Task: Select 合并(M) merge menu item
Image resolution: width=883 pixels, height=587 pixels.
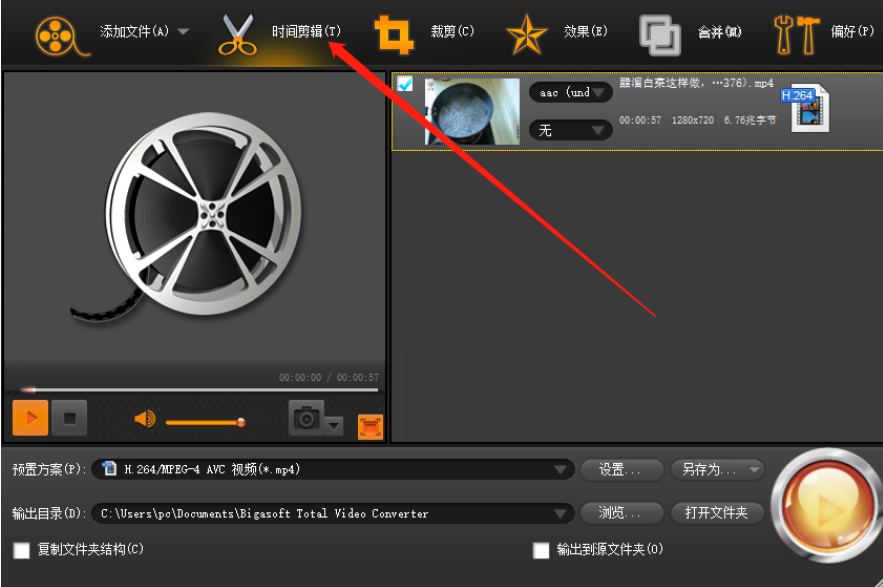Action: pos(719,32)
